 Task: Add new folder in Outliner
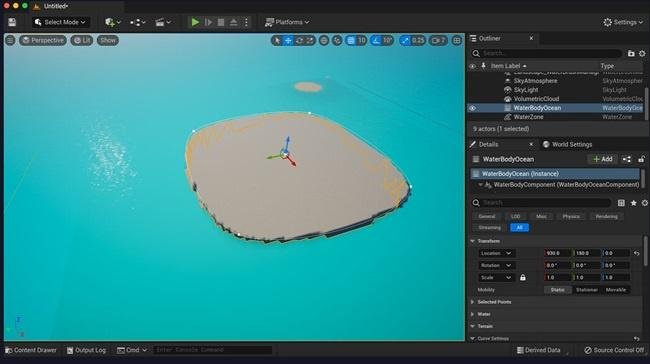click(x=631, y=53)
